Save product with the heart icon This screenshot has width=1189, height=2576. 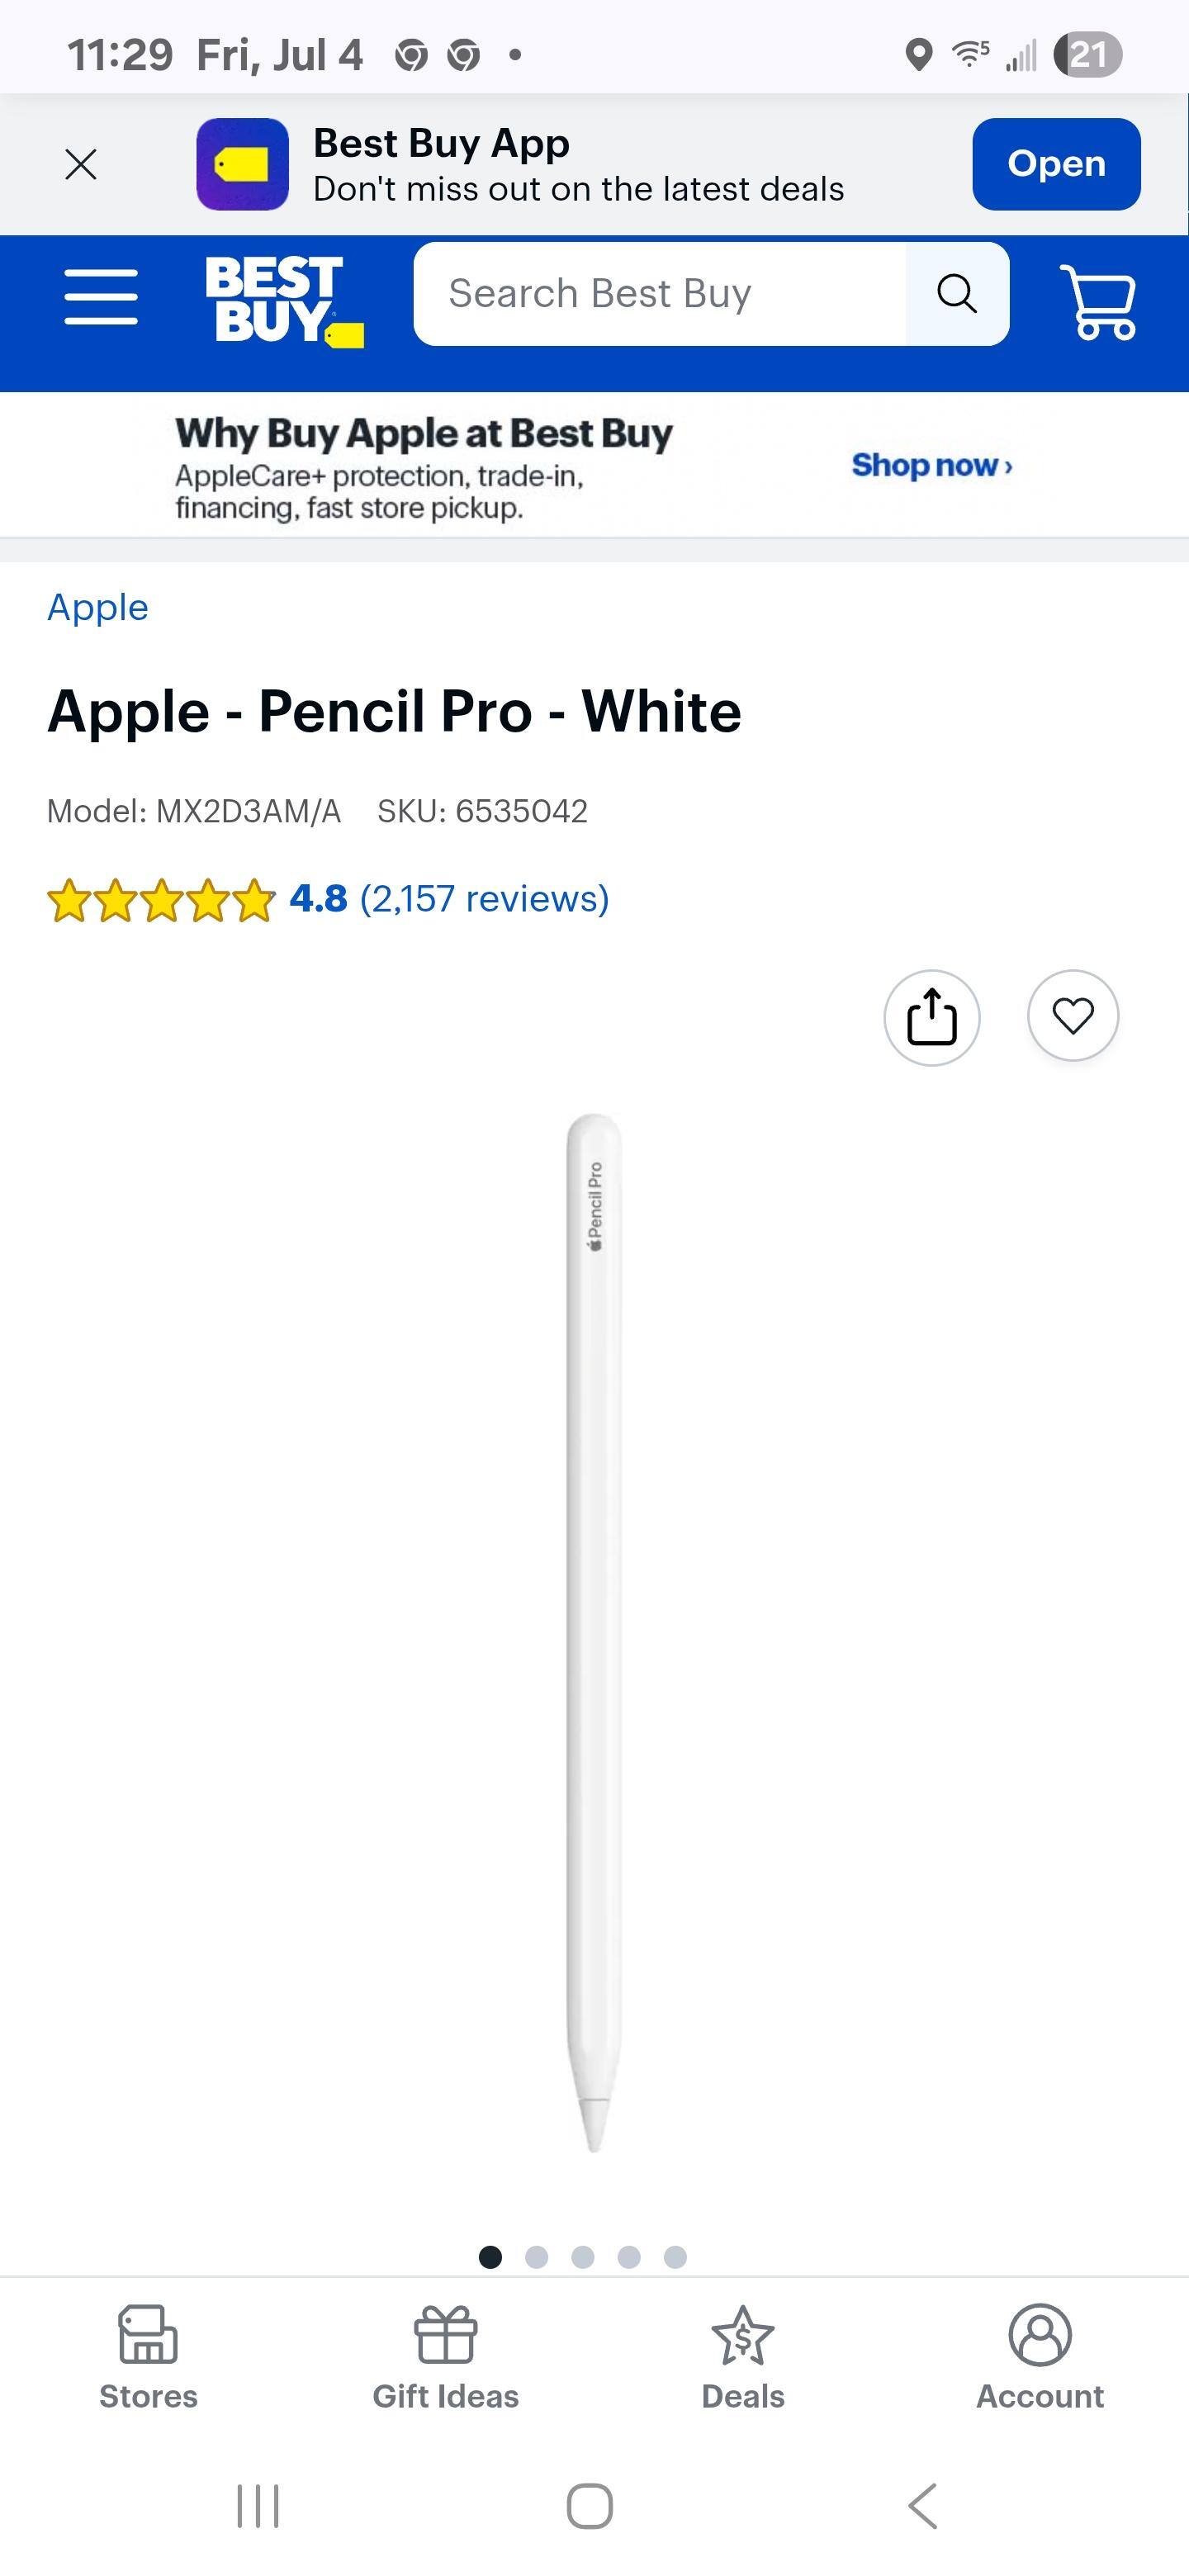click(x=1073, y=1015)
